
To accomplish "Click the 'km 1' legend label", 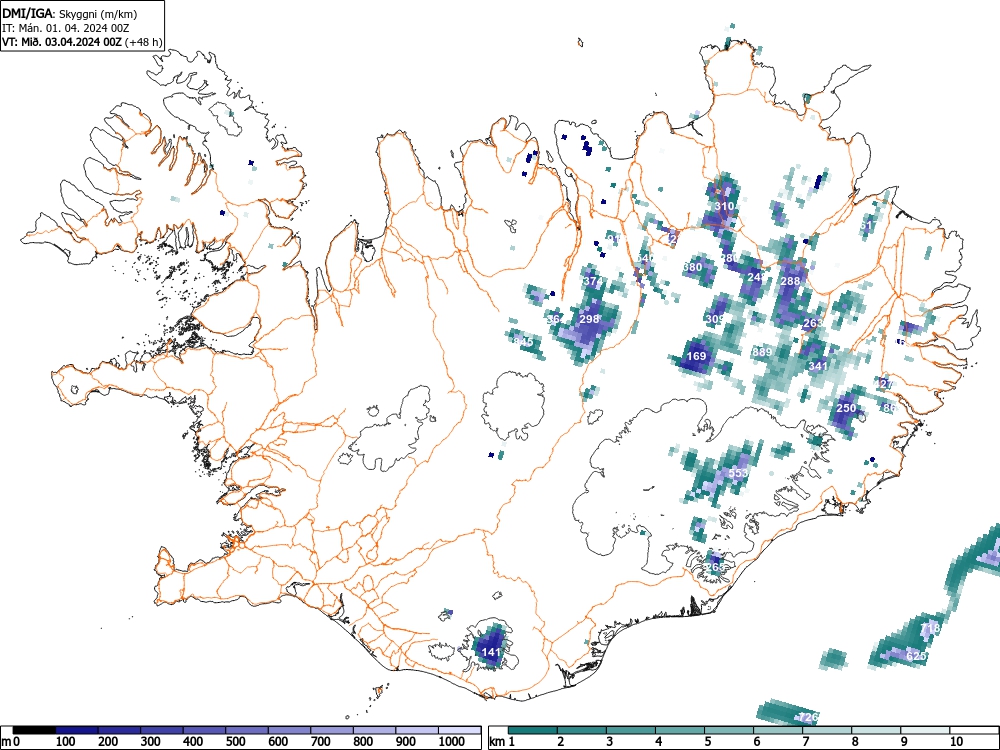I will point(503,741).
